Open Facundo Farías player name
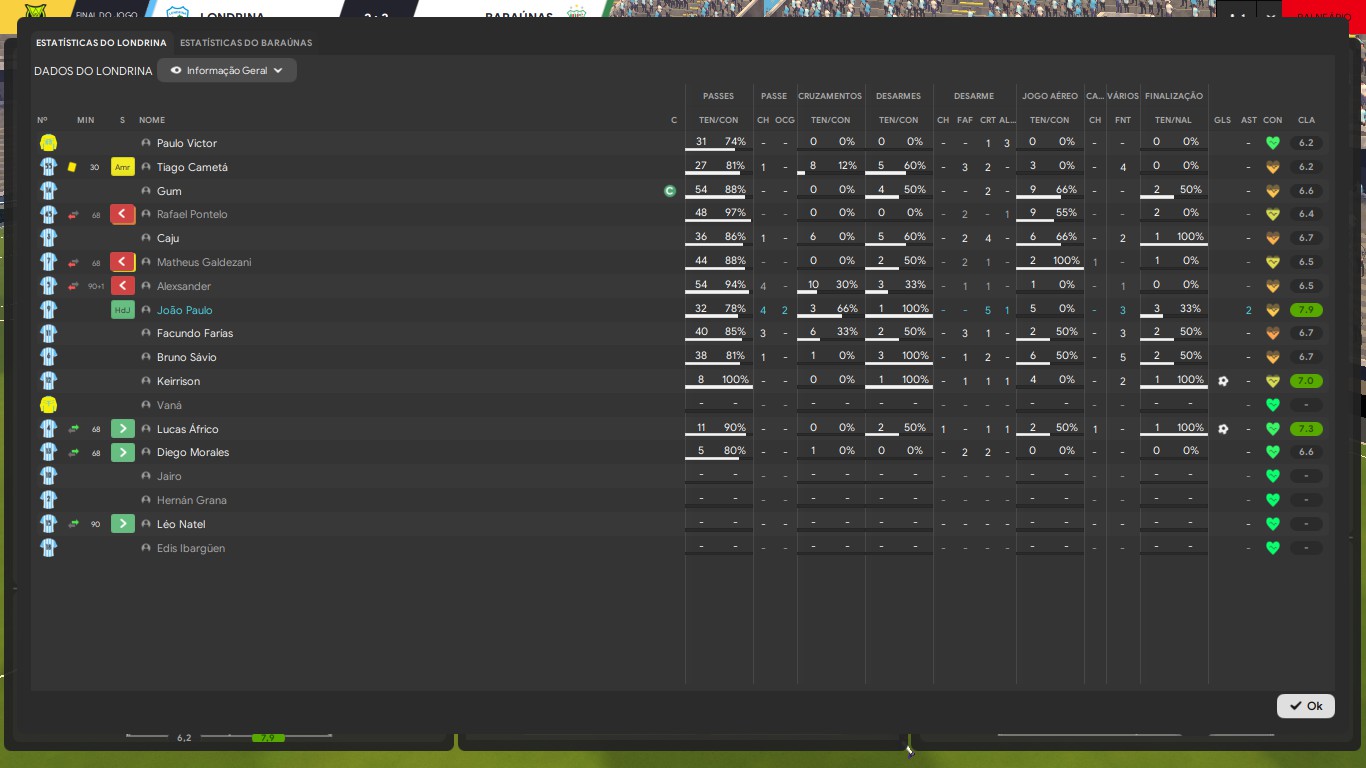 [195, 333]
